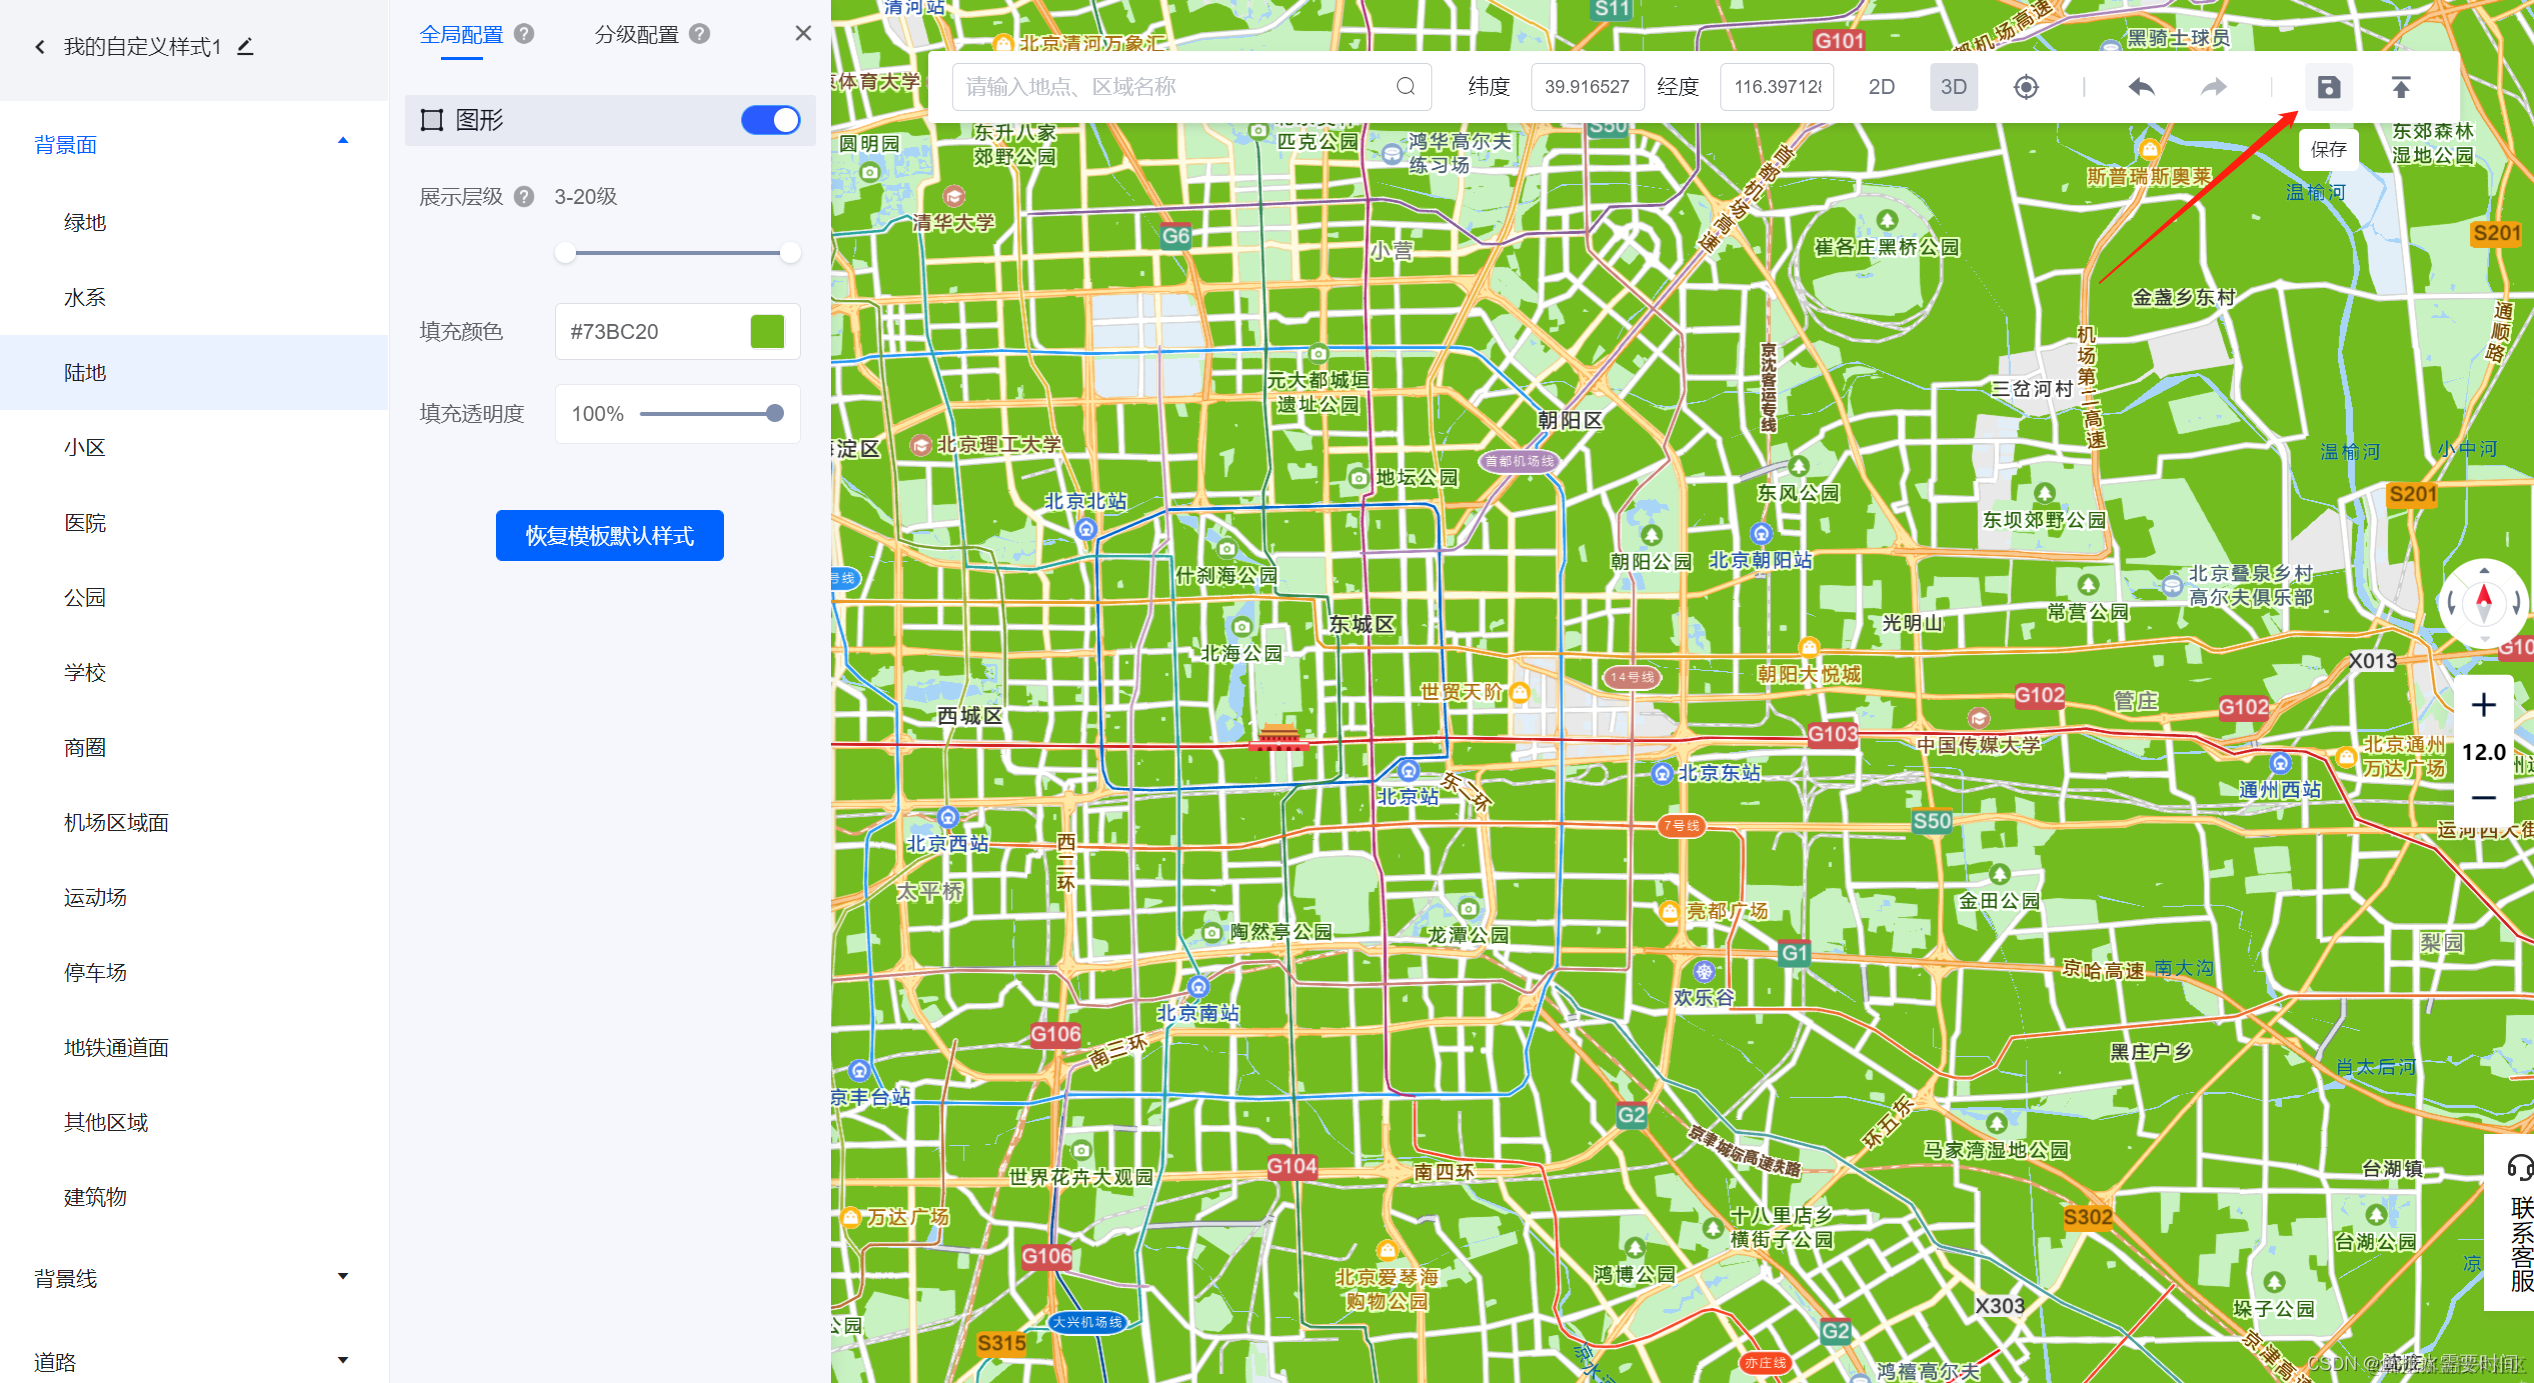The image size is (2534, 1383).
Task: Expand the 道路 category
Action: (343, 1360)
